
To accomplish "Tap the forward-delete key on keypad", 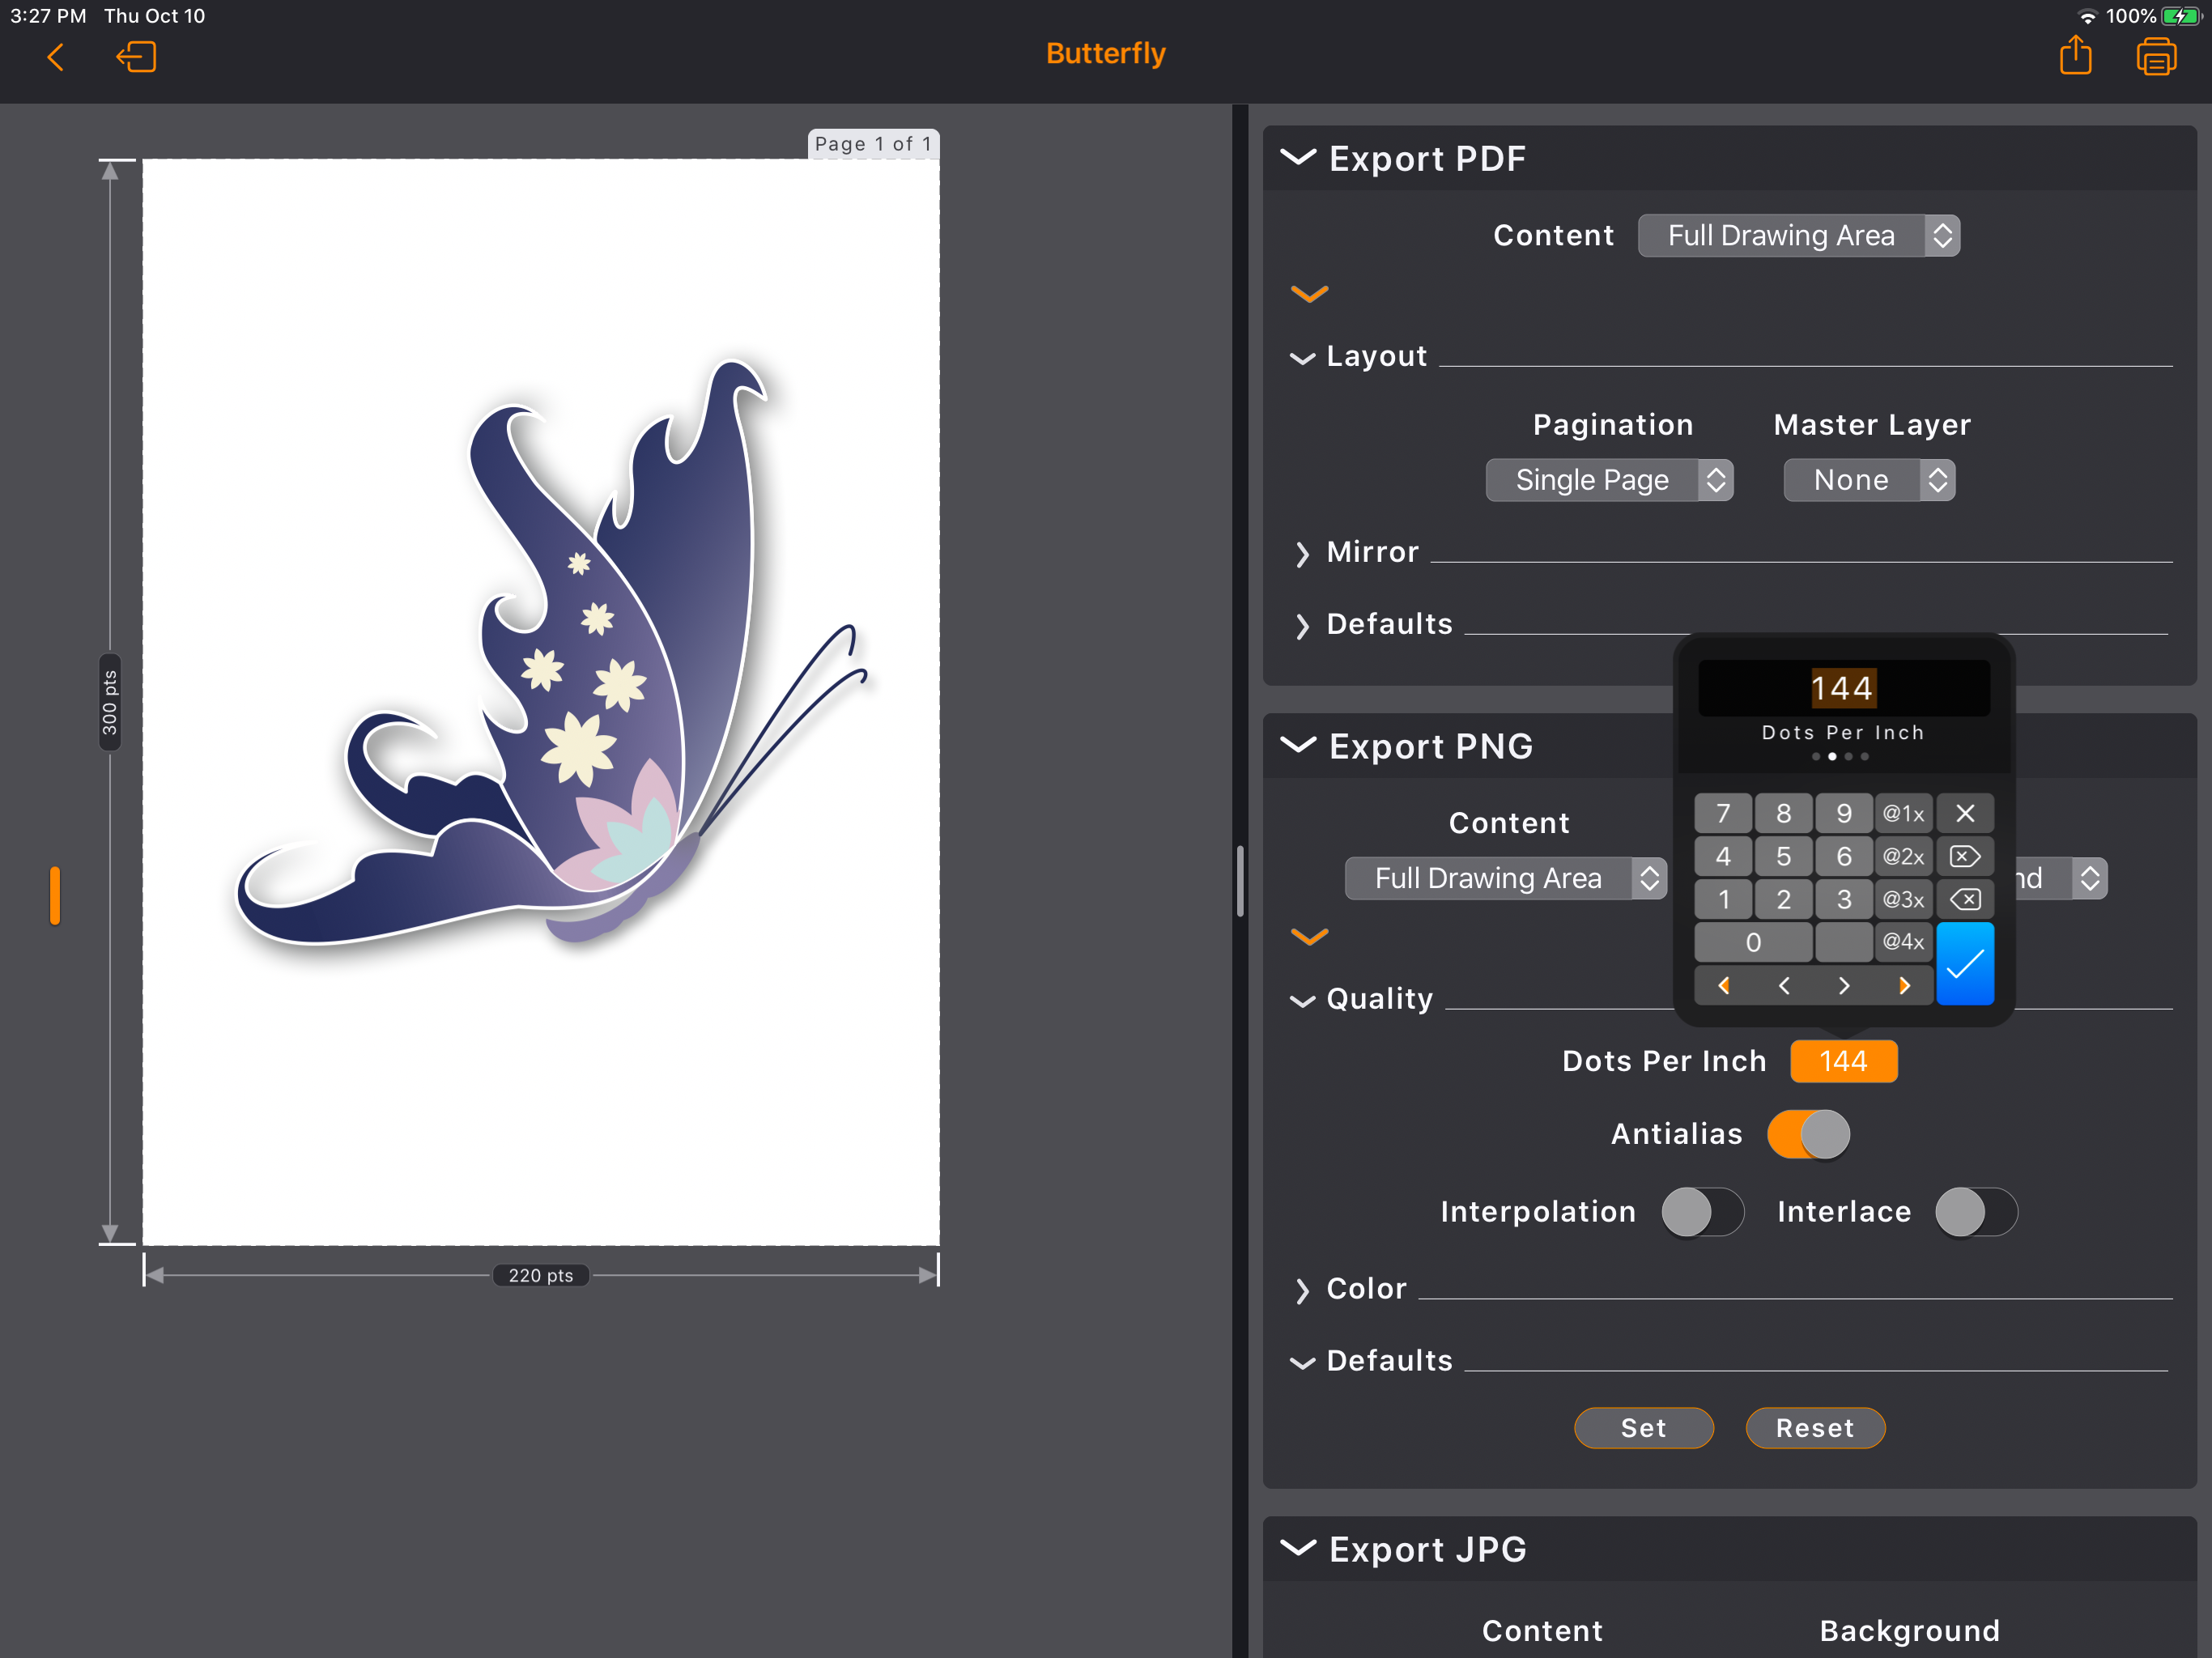I will pos(1964,856).
